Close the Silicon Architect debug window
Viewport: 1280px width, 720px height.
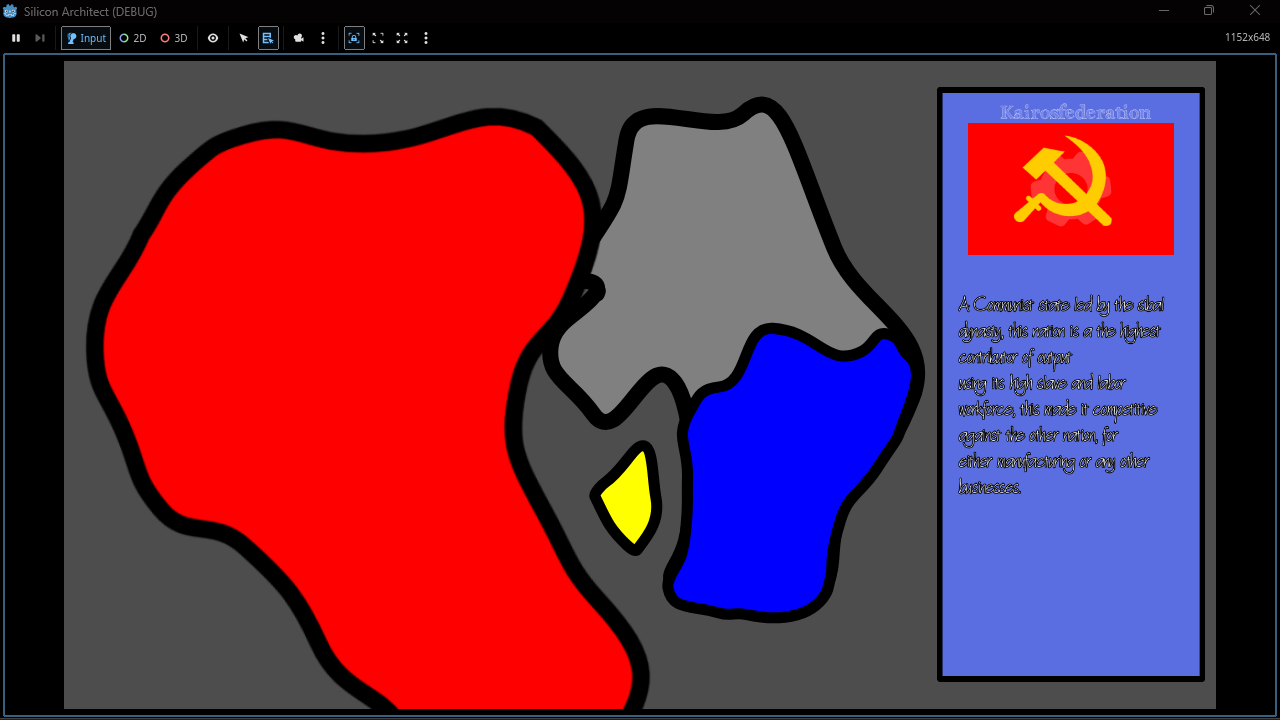[x=1255, y=11]
